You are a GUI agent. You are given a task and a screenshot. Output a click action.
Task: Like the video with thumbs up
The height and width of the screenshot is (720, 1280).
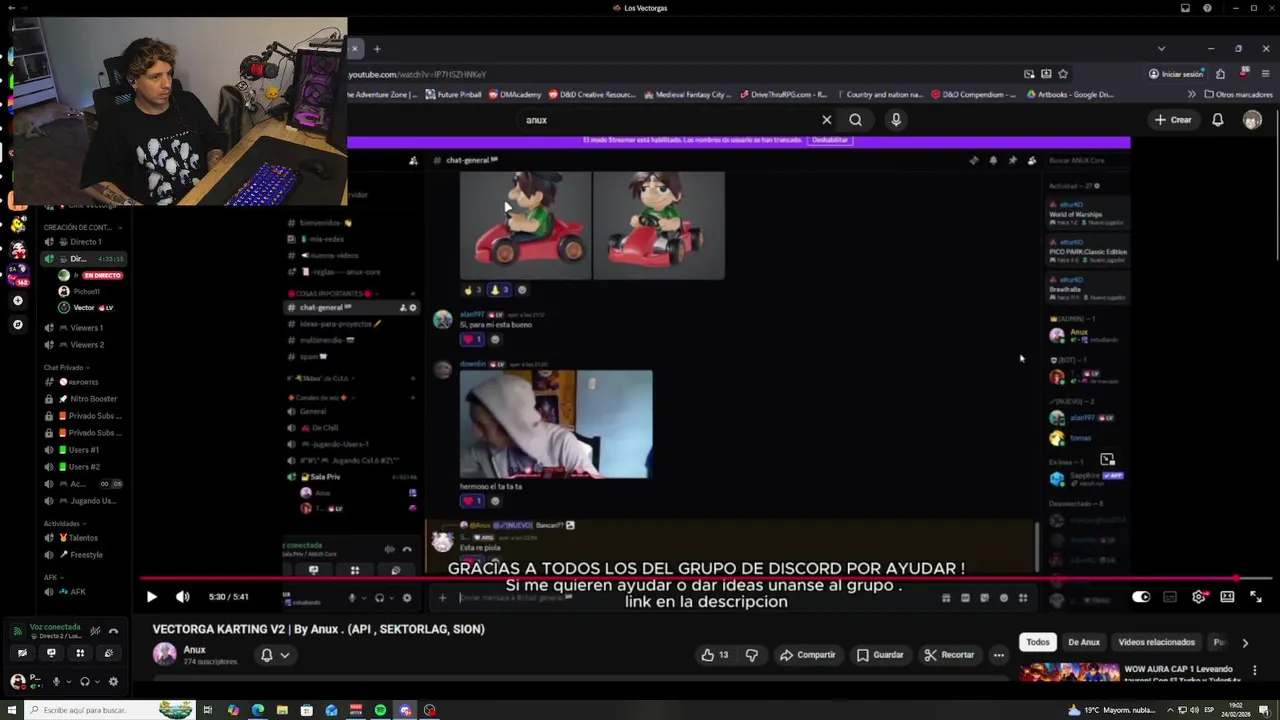pyautogui.click(x=714, y=655)
